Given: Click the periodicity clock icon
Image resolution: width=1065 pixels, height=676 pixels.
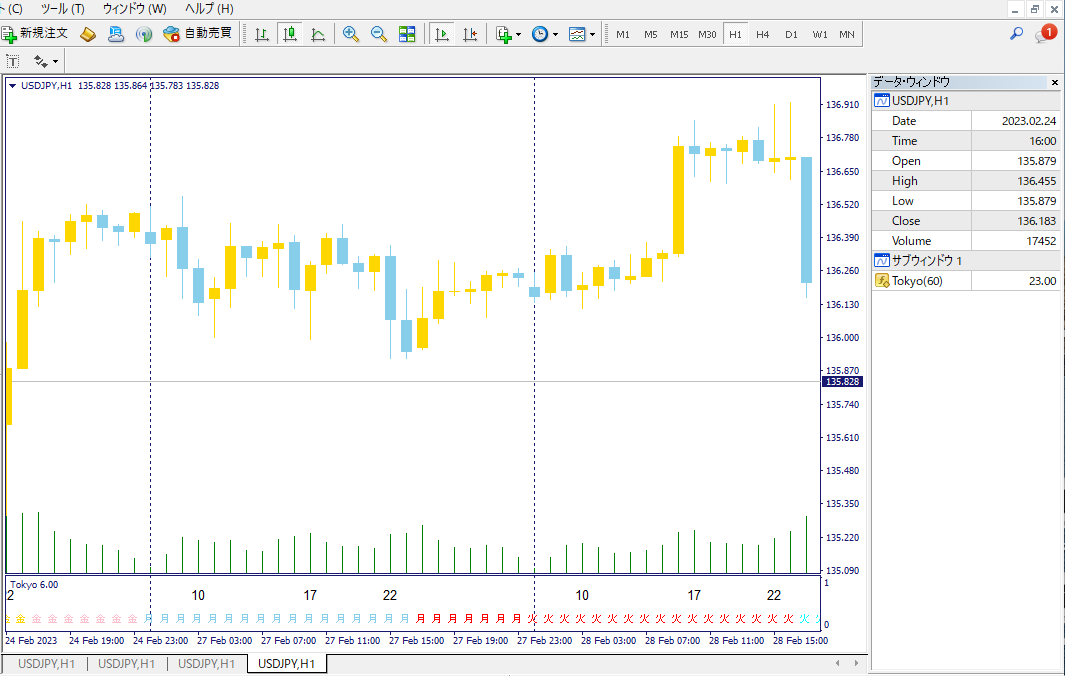Looking at the screenshot, I should (x=540, y=34).
